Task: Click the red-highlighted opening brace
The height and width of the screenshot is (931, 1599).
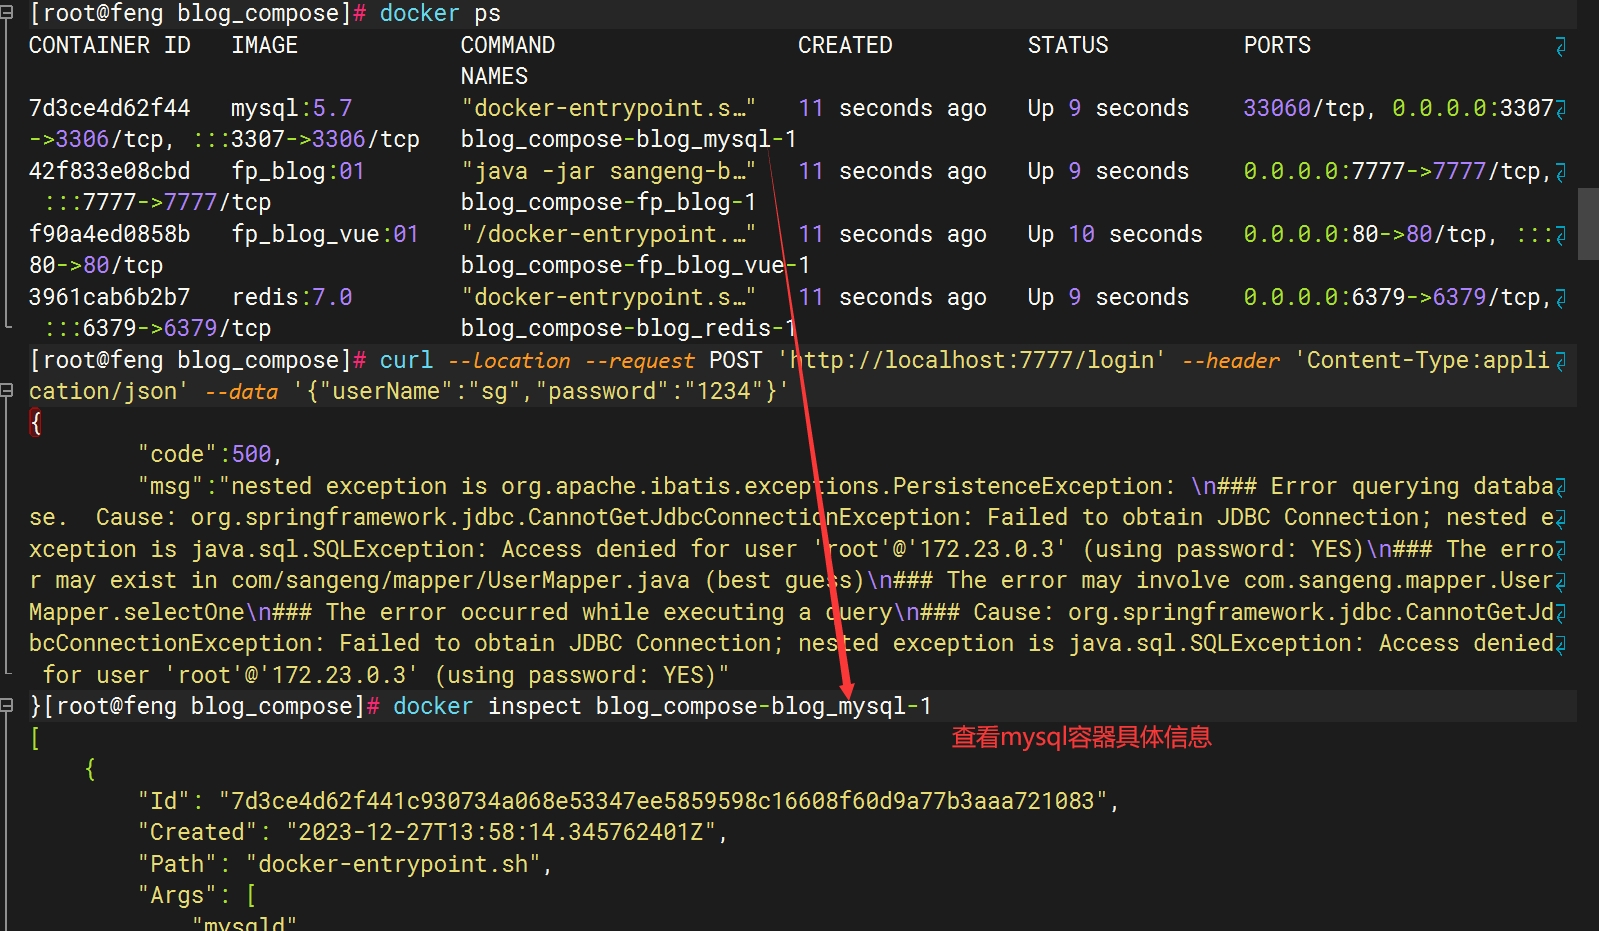Action: coord(36,423)
